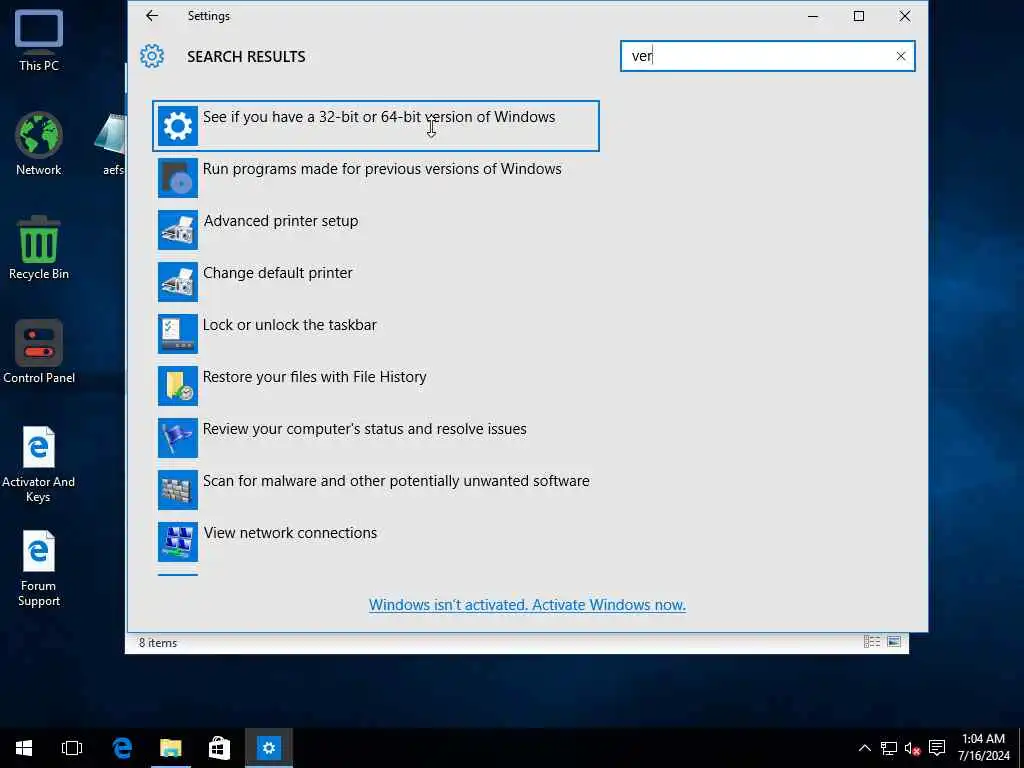1024x768 pixels.
Task: Open the Action Center notifications icon
Action: click(937, 748)
